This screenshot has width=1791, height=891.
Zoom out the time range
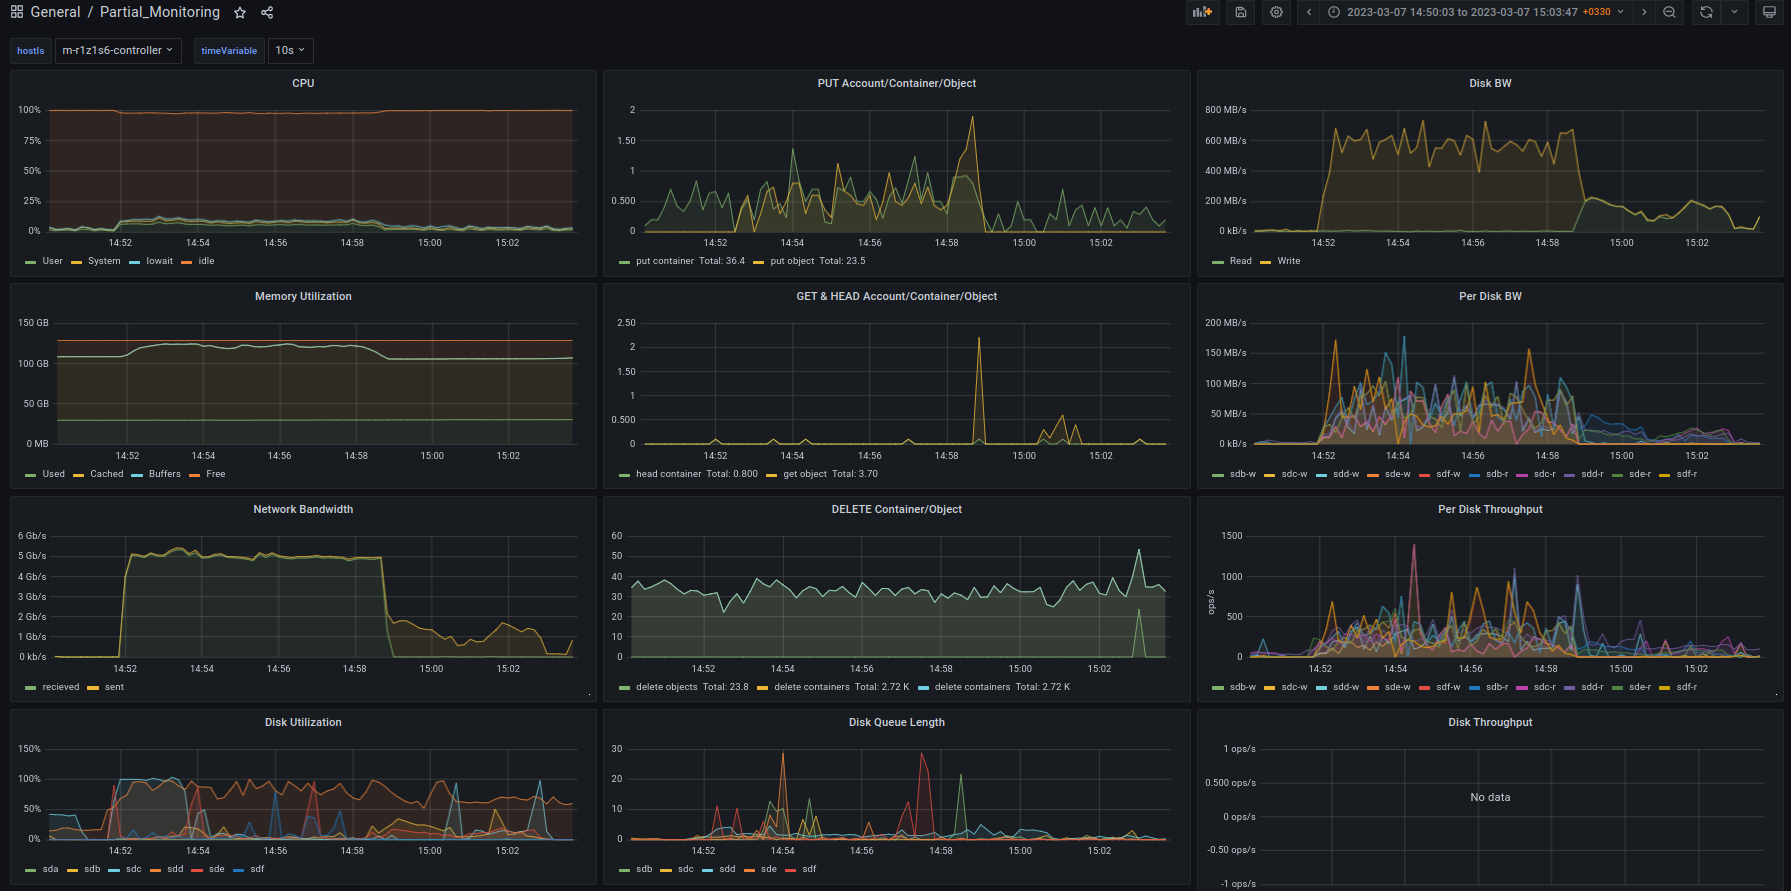tap(1669, 12)
